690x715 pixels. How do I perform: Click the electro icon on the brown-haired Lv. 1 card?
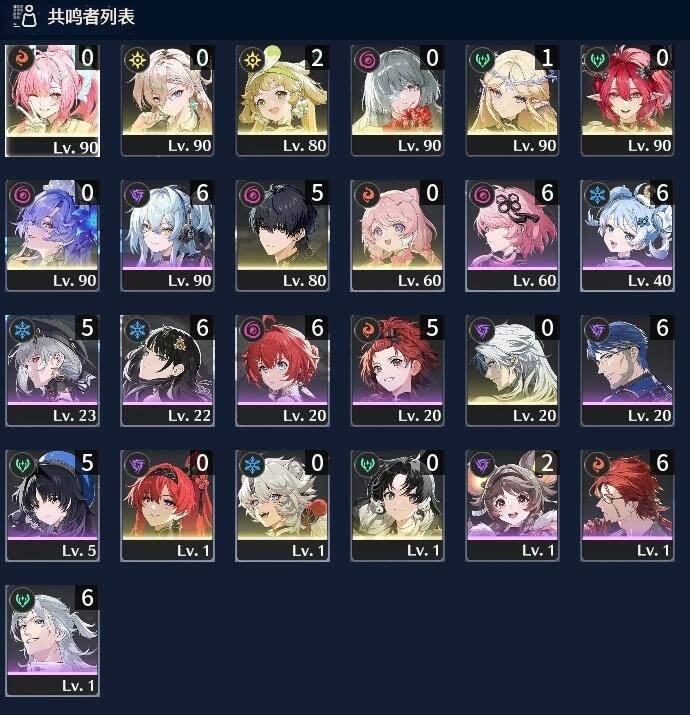(482, 465)
